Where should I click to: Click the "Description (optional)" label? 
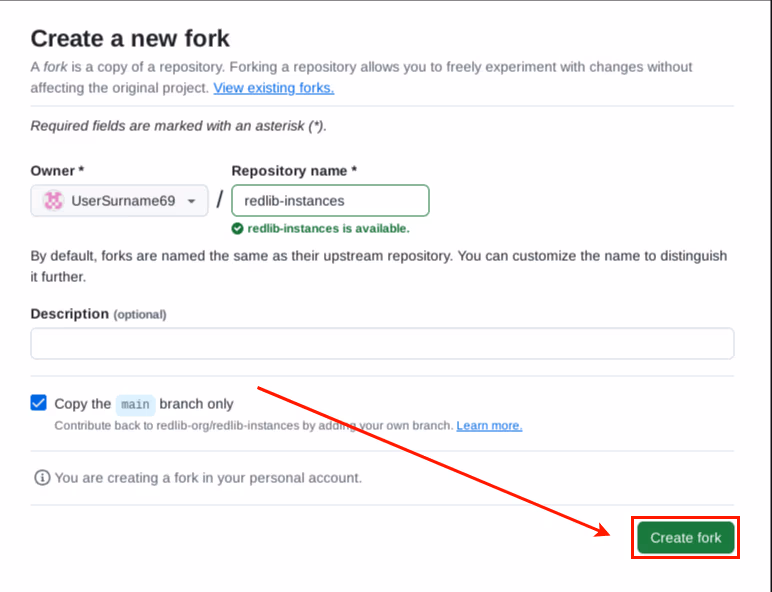point(98,314)
